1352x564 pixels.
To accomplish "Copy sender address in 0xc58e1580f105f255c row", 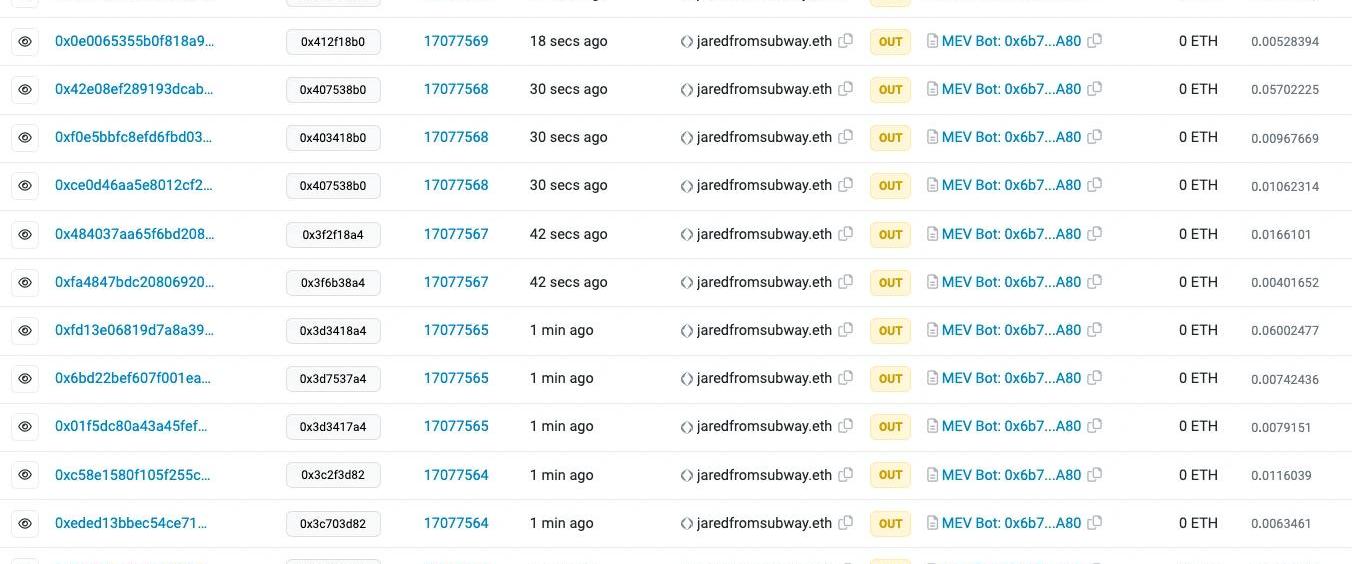I will (846, 475).
